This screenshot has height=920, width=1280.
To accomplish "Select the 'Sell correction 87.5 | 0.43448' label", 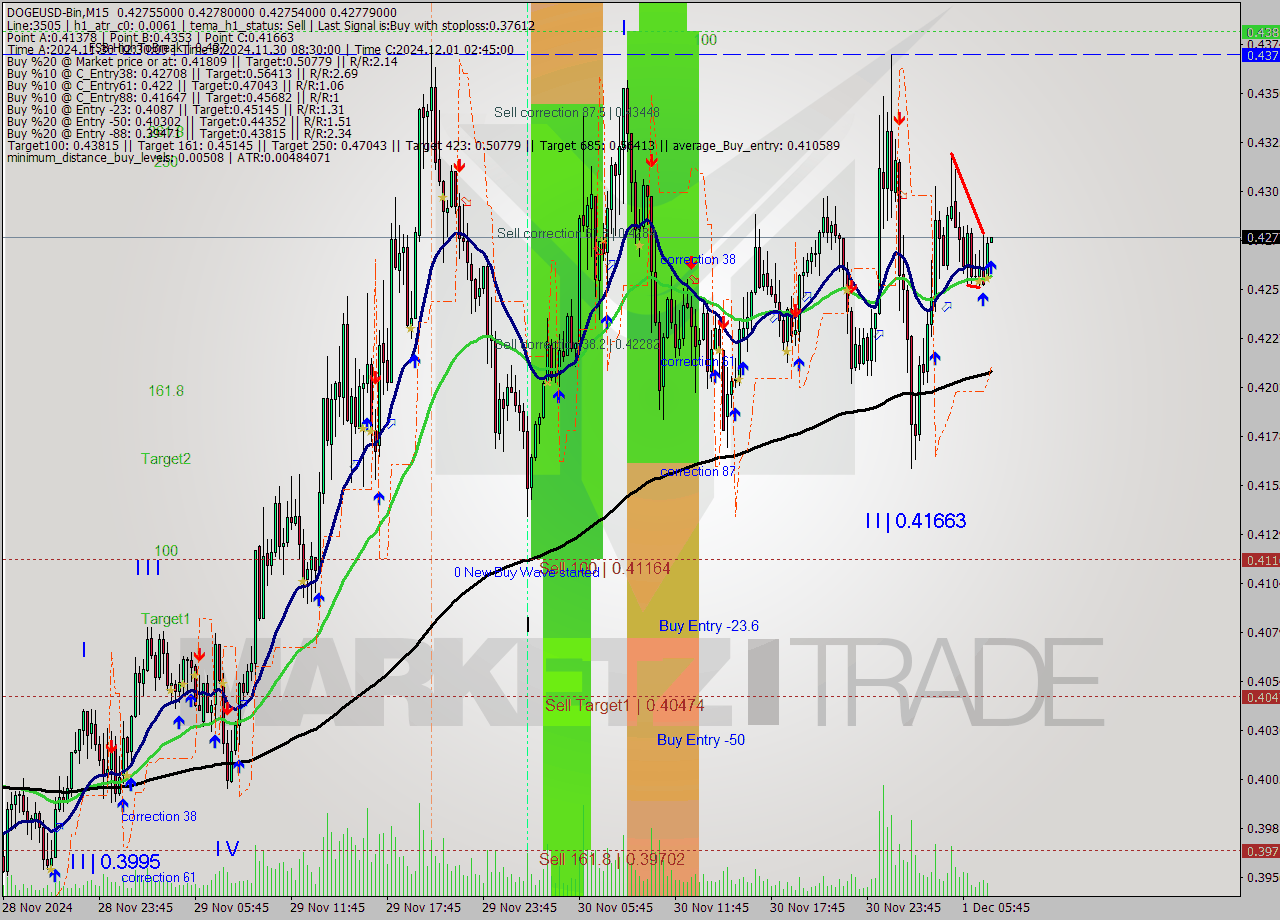I will [x=576, y=112].
